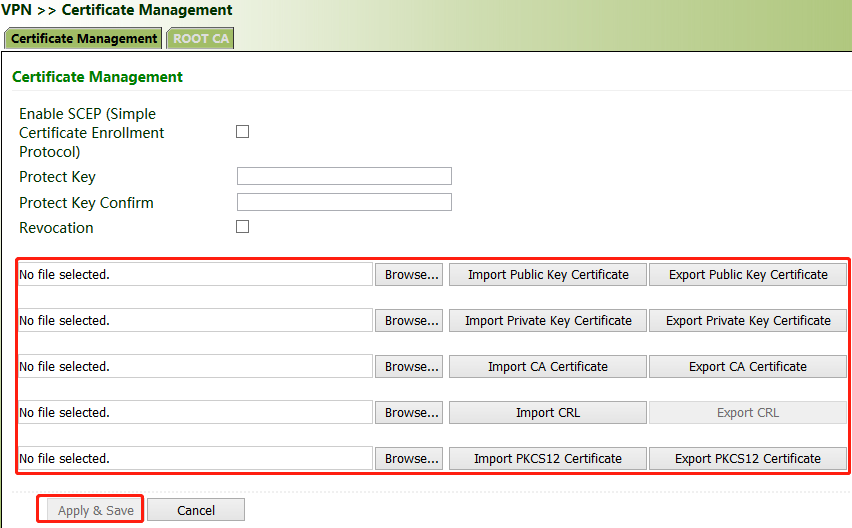Tick the Revocation checkbox
852x528 pixels.
(x=242, y=227)
